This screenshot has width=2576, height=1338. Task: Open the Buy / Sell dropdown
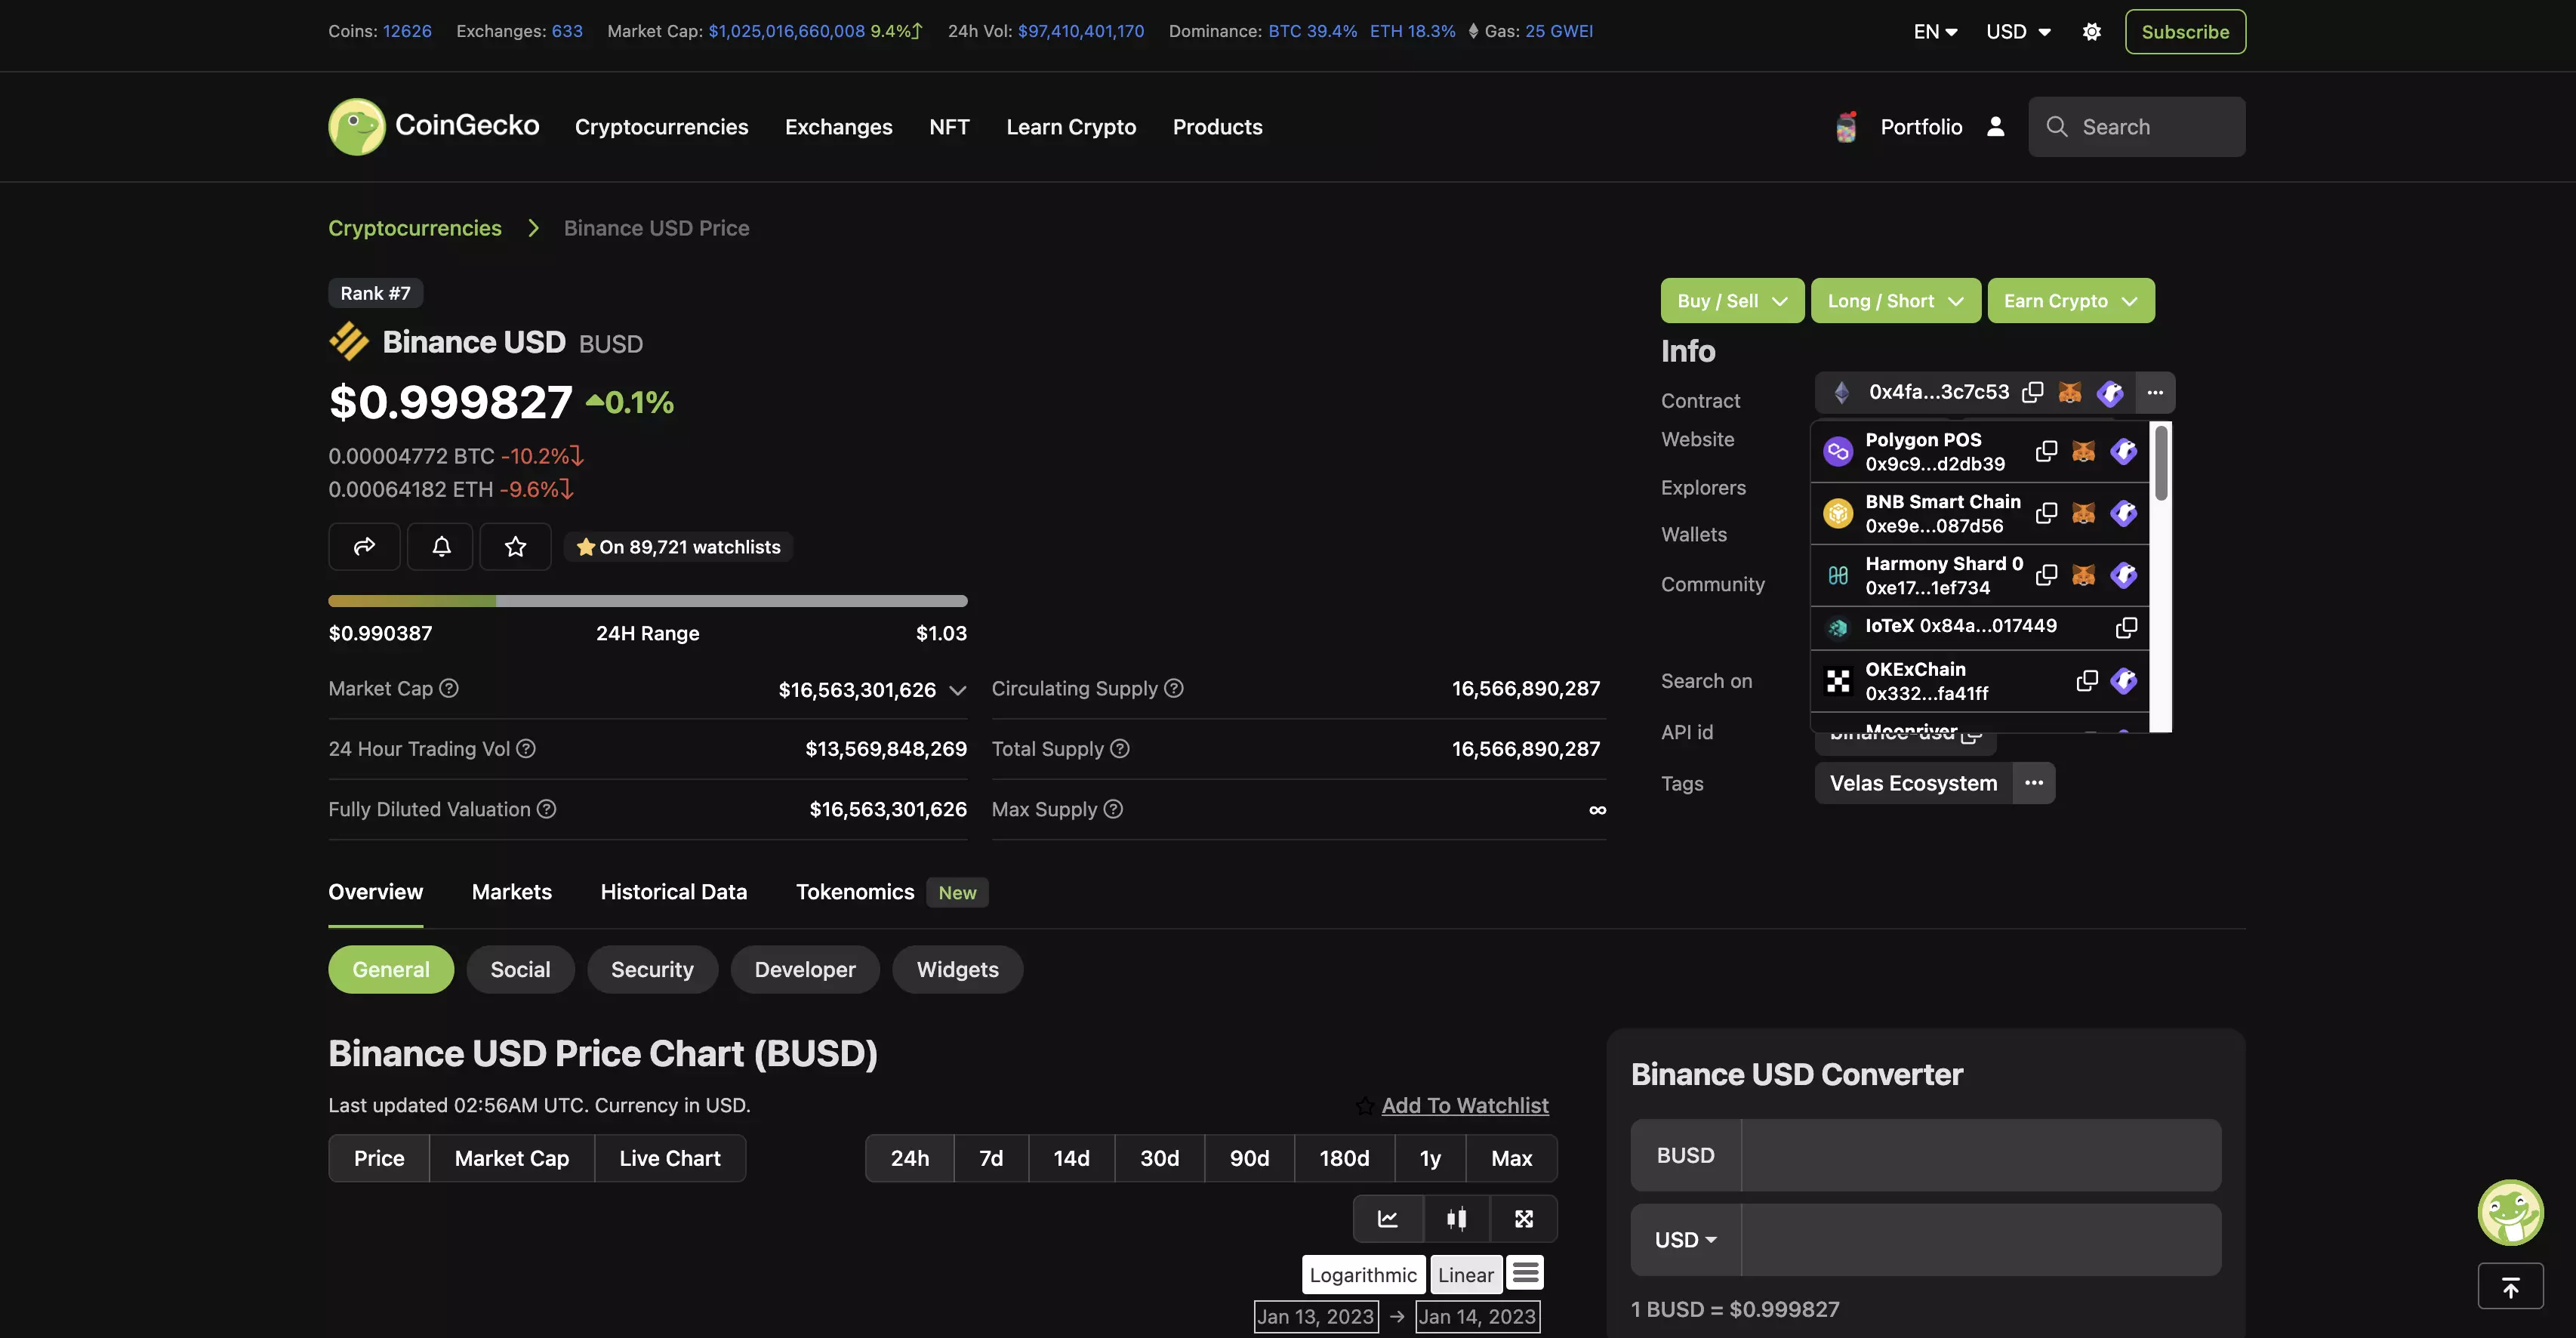coord(1732,300)
